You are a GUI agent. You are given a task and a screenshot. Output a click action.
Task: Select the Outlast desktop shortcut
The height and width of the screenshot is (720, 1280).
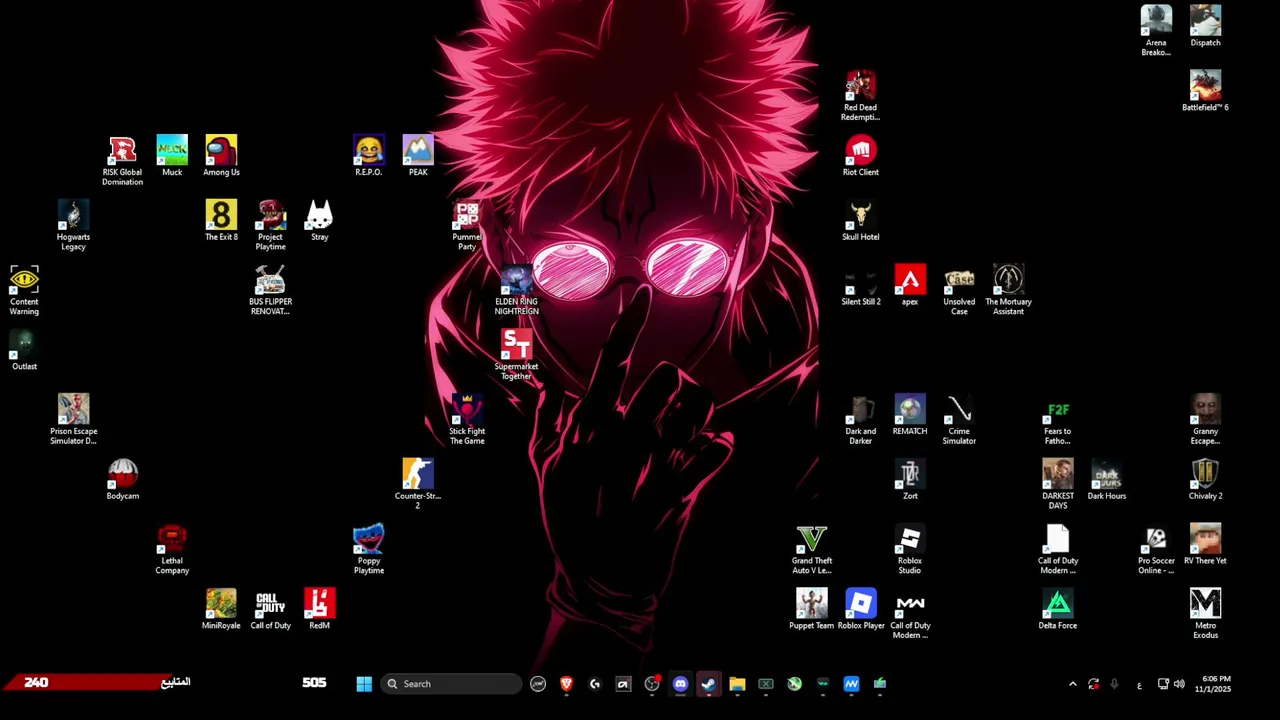[24, 350]
